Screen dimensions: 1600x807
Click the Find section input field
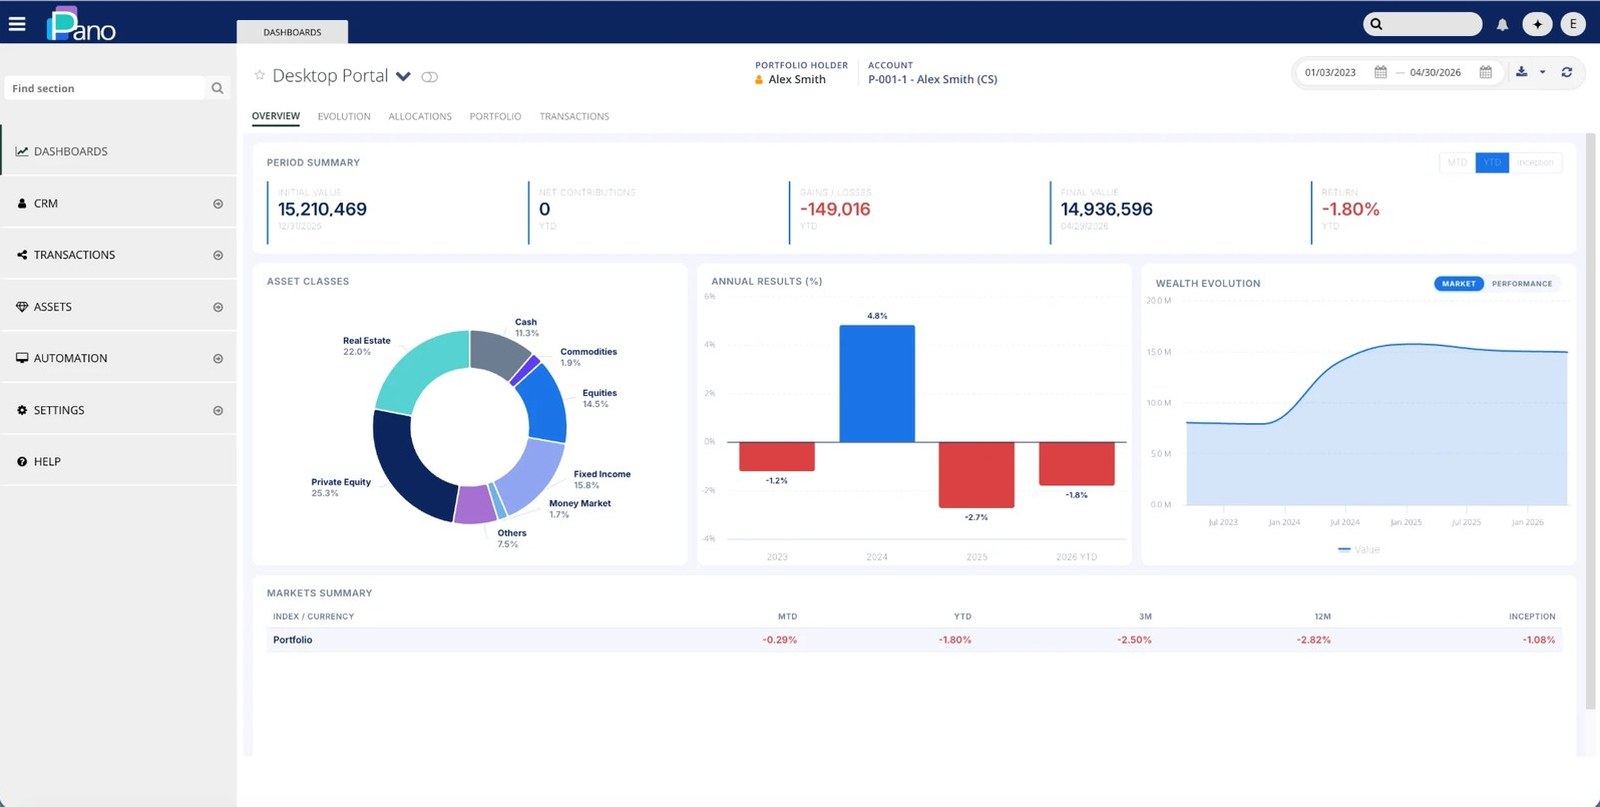[x=105, y=88]
